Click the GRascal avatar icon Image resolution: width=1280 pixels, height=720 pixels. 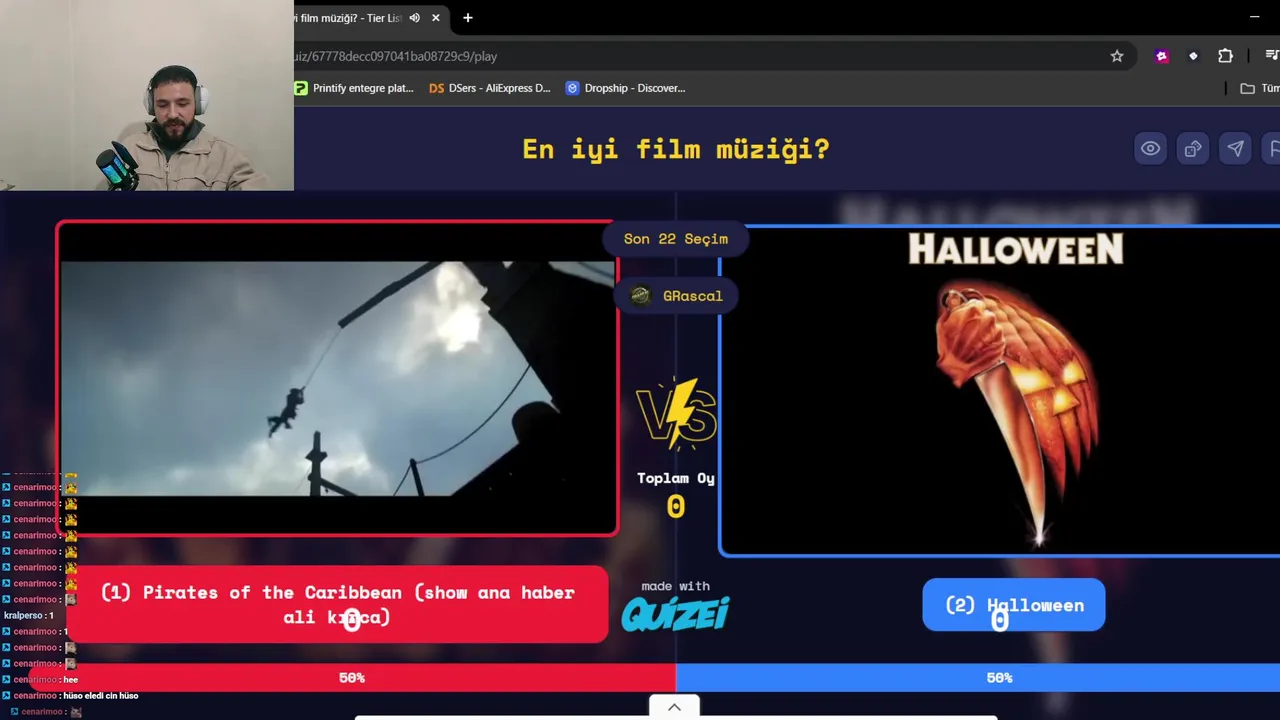[x=641, y=296]
